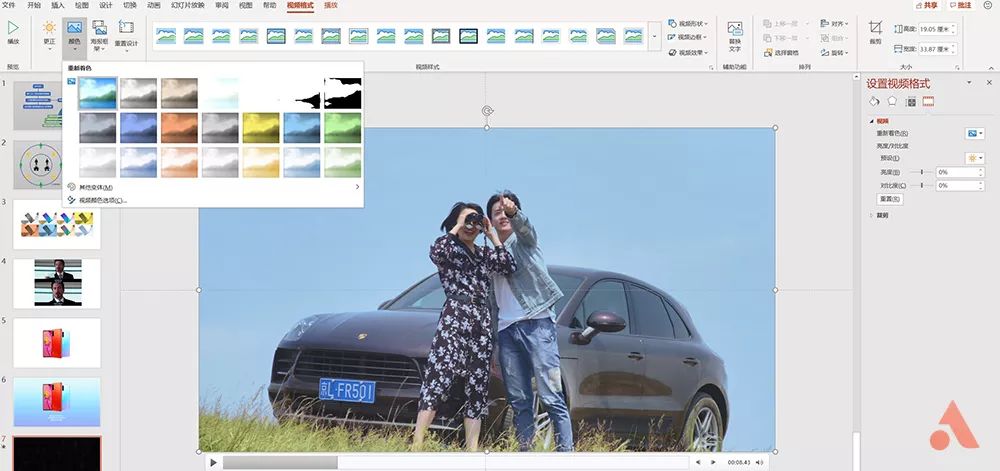Close the Format Video pane
Screen dimensions: 1000x471
point(989,83)
